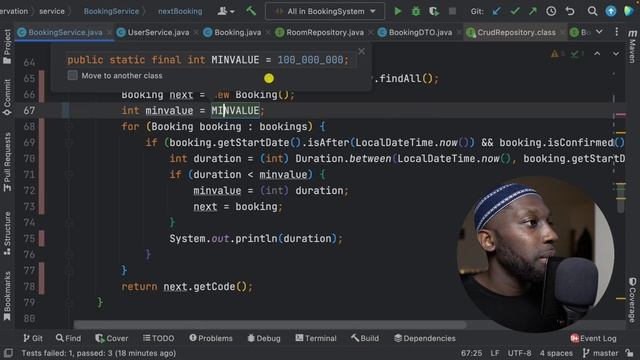Go to previous highlighted error arrow

[x=597, y=53]
